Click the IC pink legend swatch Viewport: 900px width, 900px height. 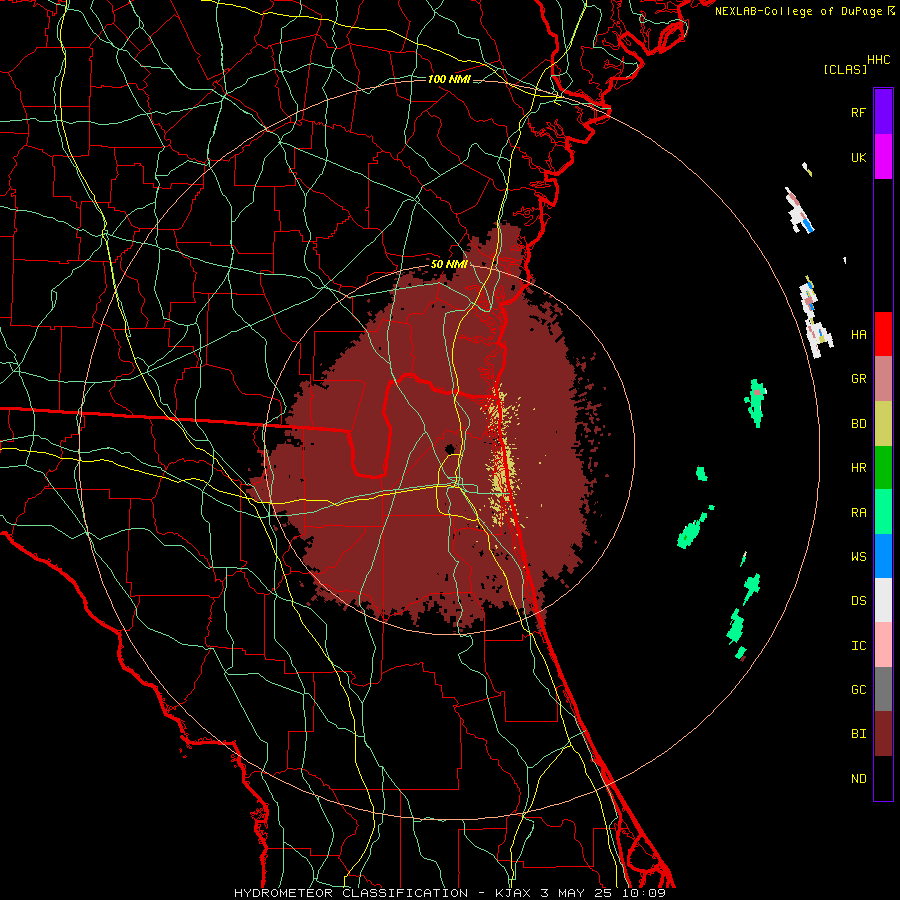[x=883, y=645]
